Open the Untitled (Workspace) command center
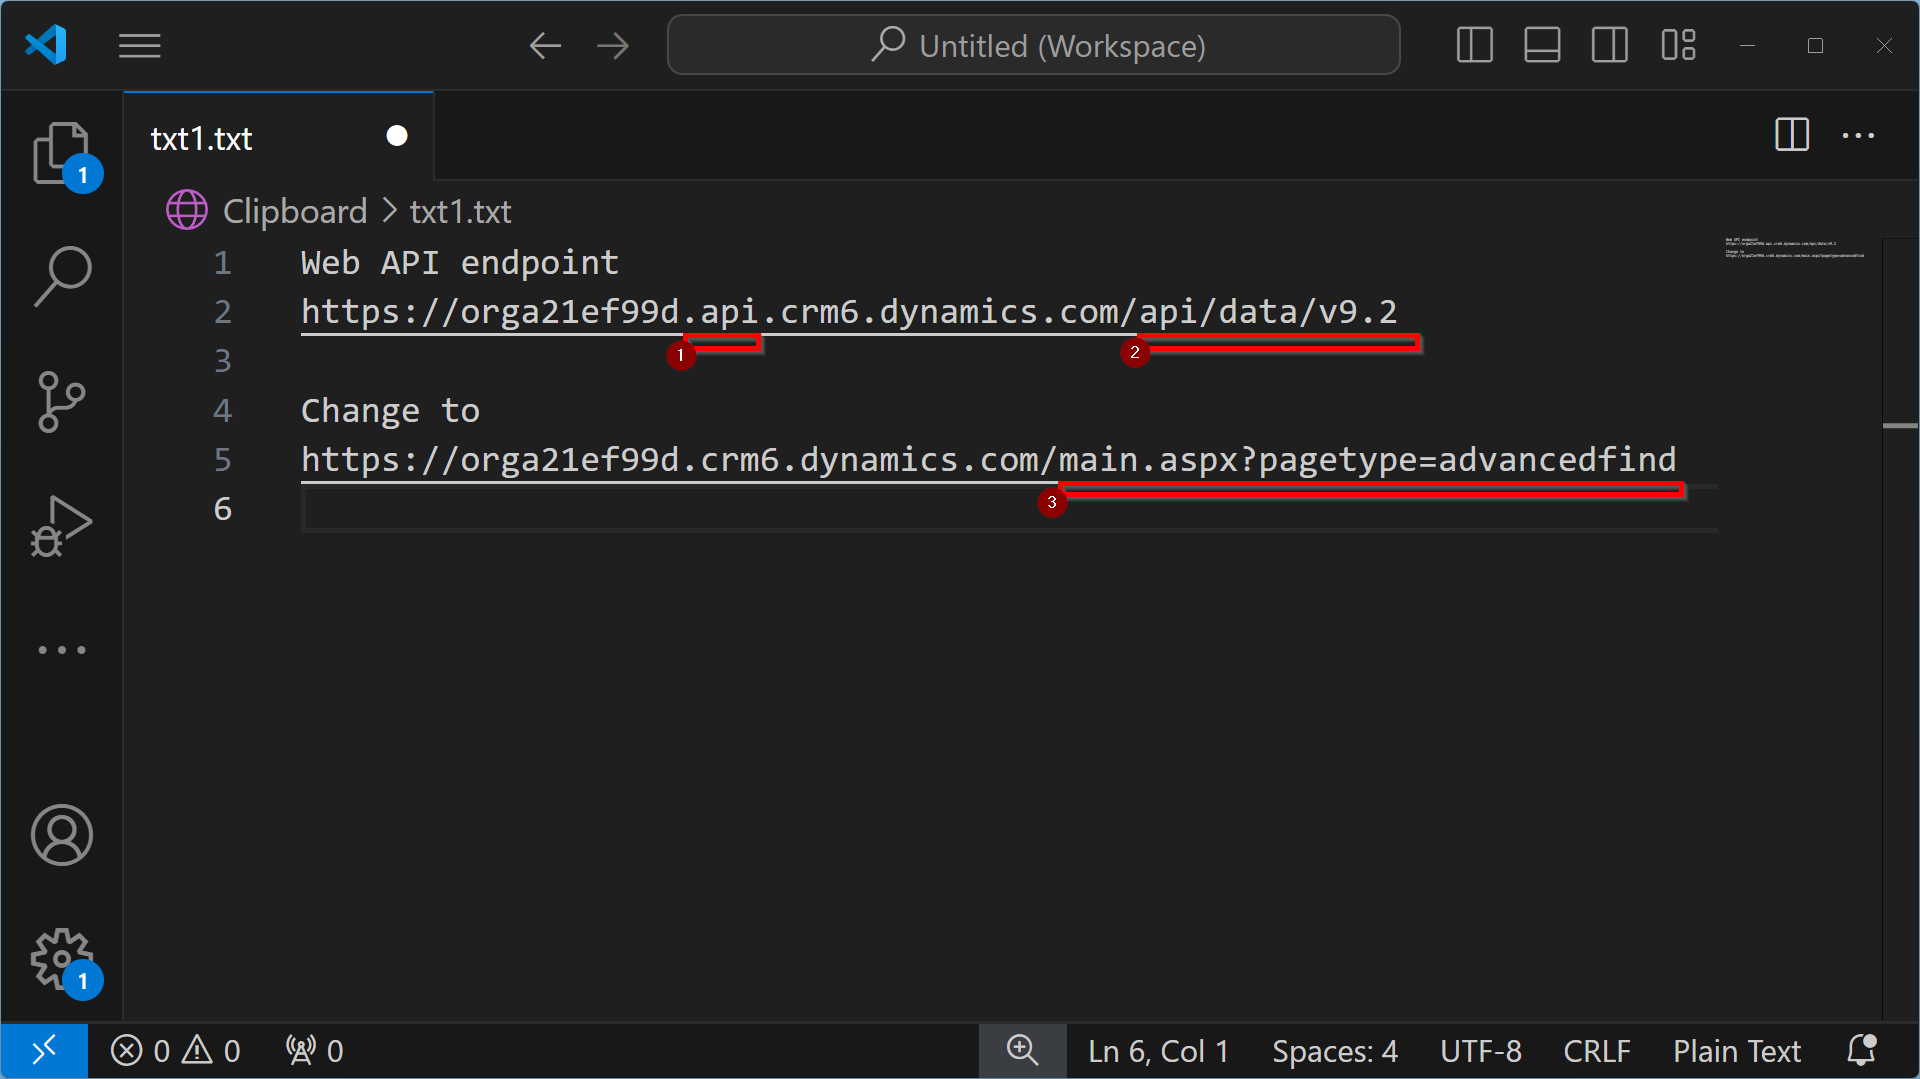Viewport: 1920px width, 1079px height. pos(1033,46)
